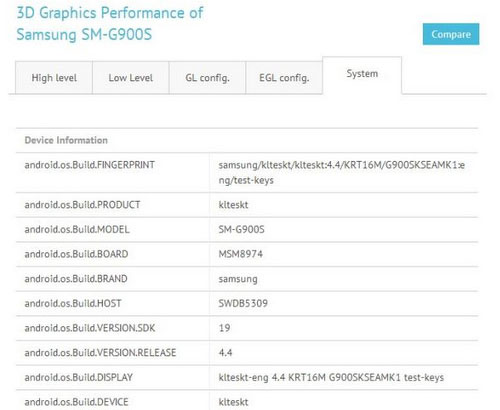Select android.os.Build.FINGERPRINT label
500x410 pixels.
pos(90,165)
